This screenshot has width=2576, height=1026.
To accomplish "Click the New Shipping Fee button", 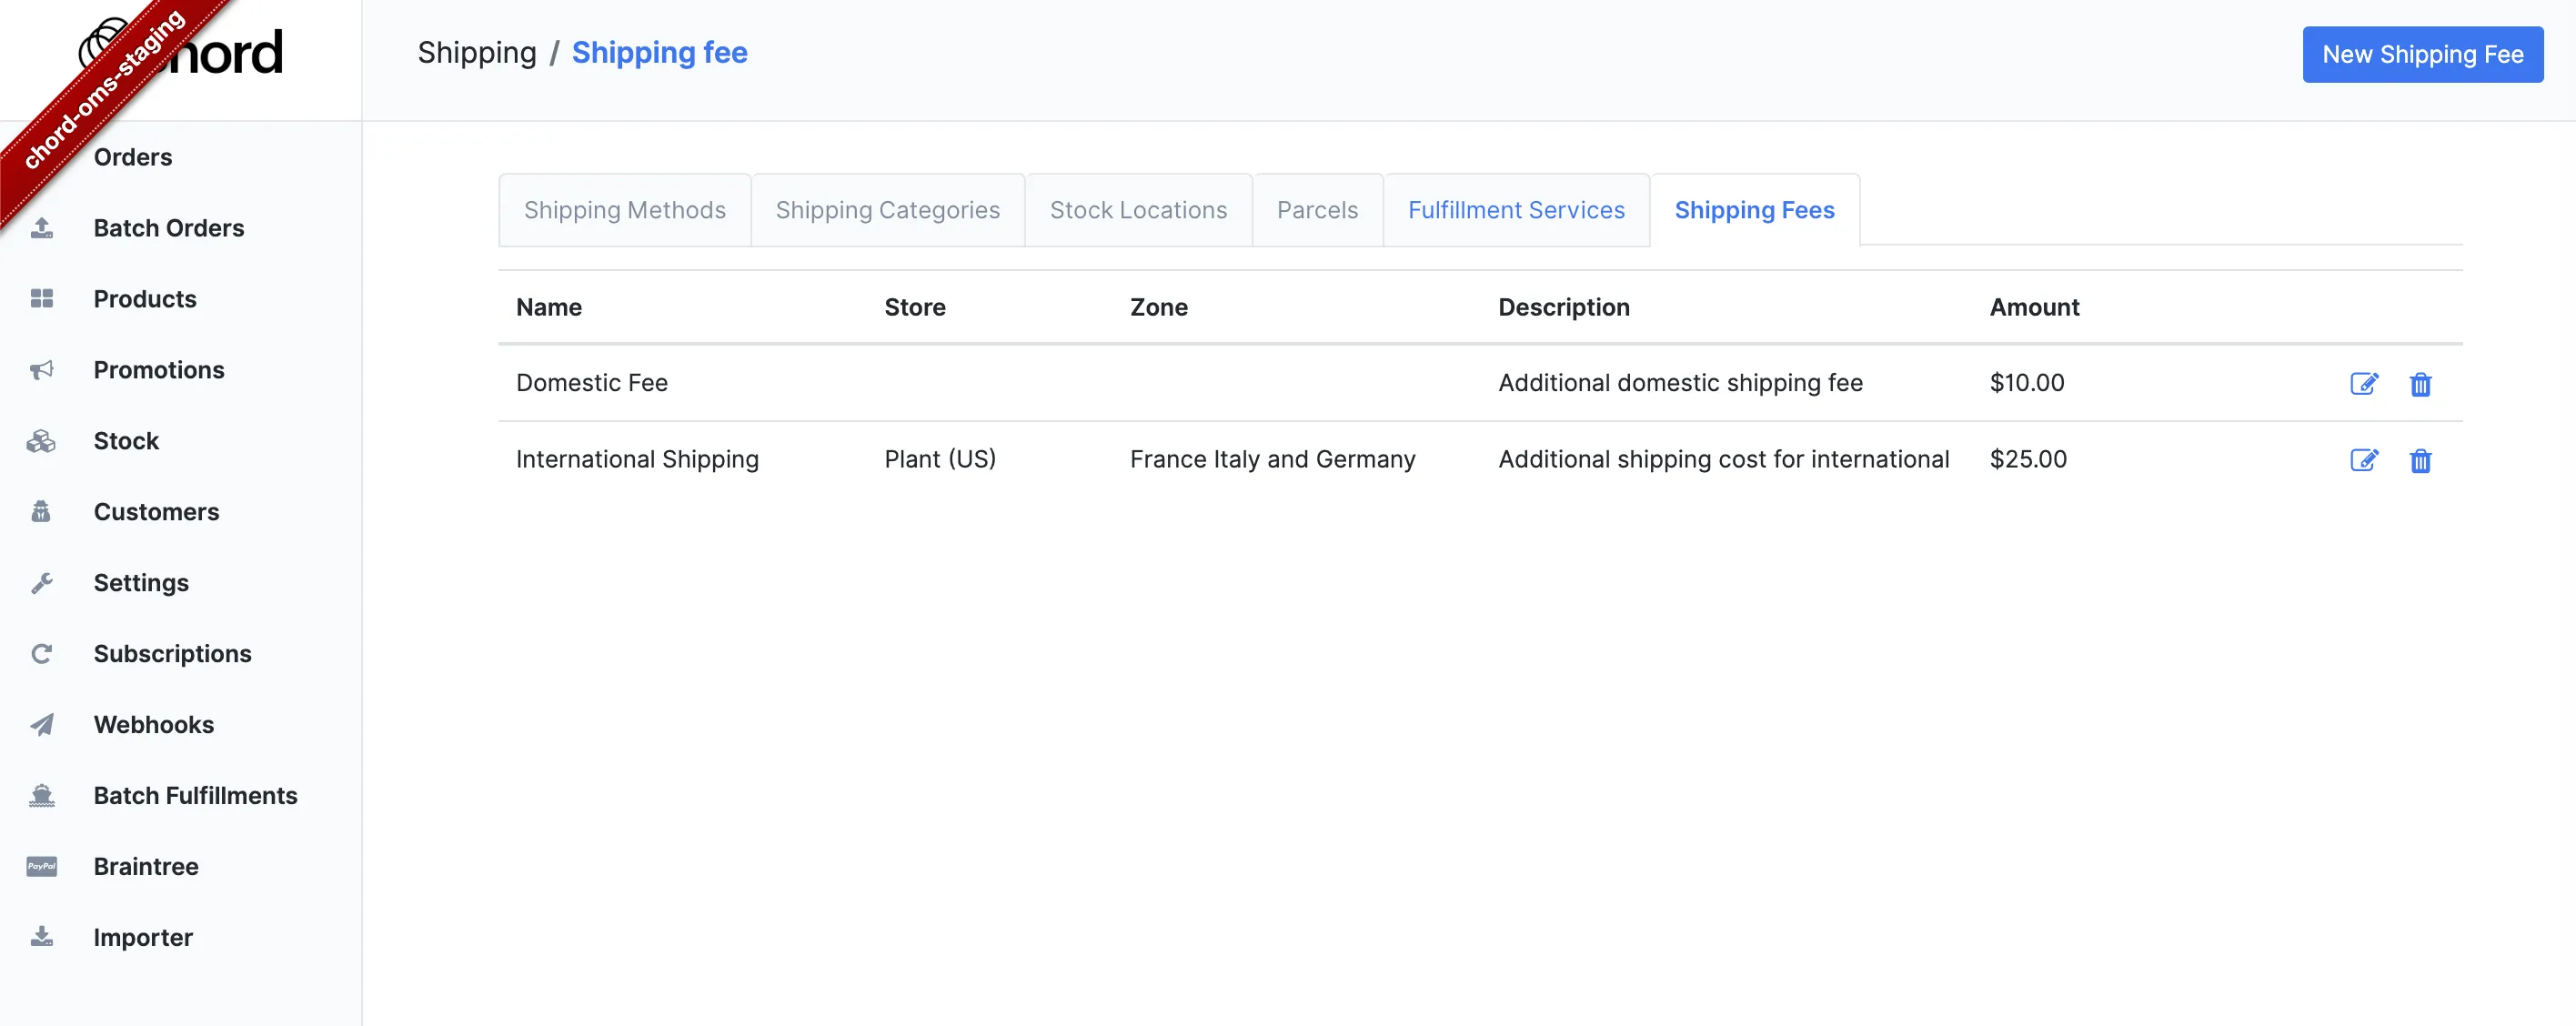I will (2422, 54).
